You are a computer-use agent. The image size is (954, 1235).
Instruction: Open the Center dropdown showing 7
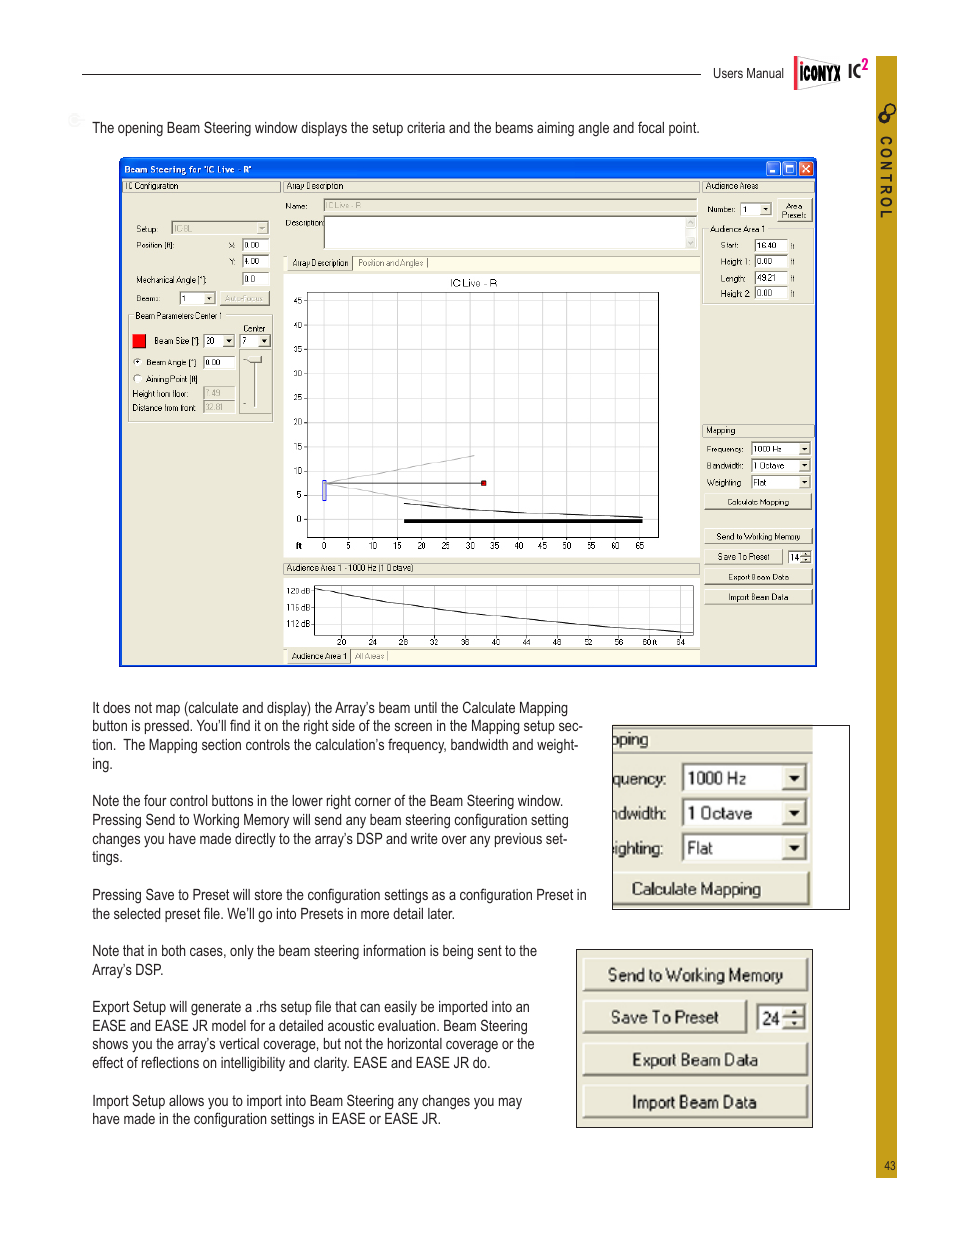264,341
